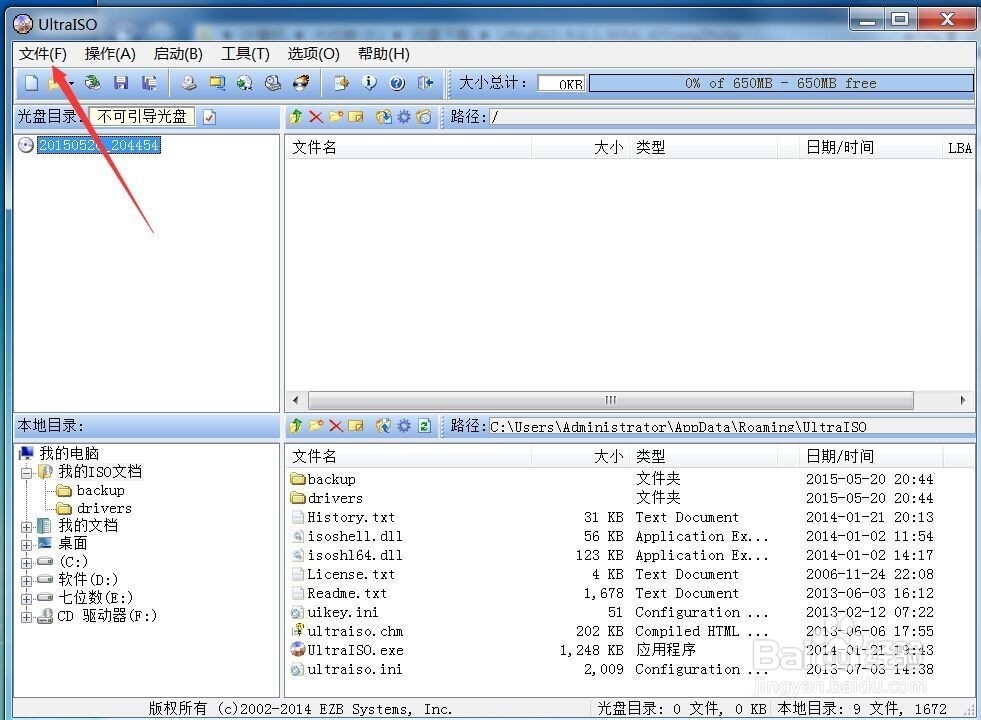The height and width of the screenshot is (720, 981).
Task: Click the new folder icon in disc toolbar
Action: tap(336, 116)
